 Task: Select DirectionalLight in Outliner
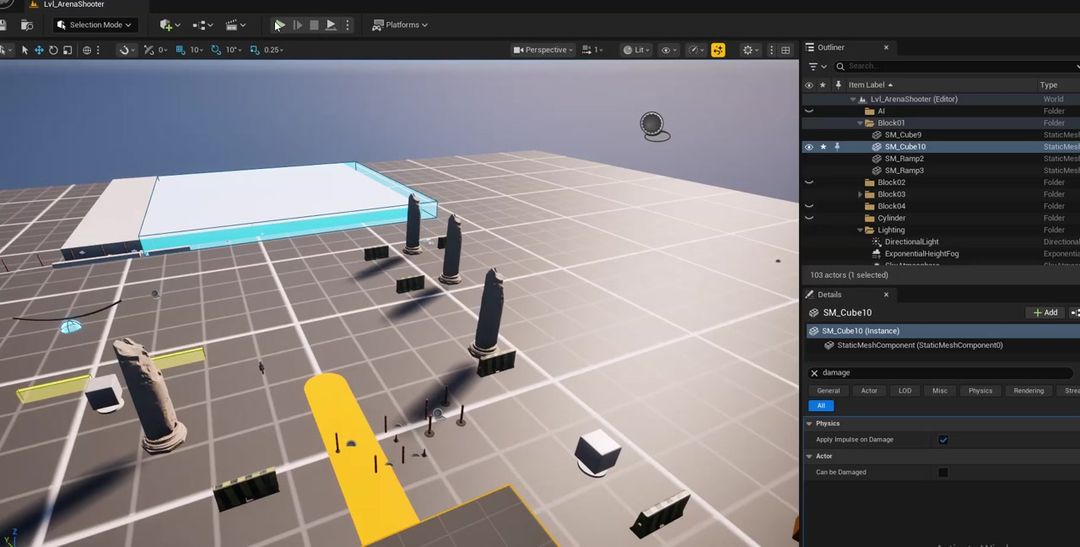911,242
